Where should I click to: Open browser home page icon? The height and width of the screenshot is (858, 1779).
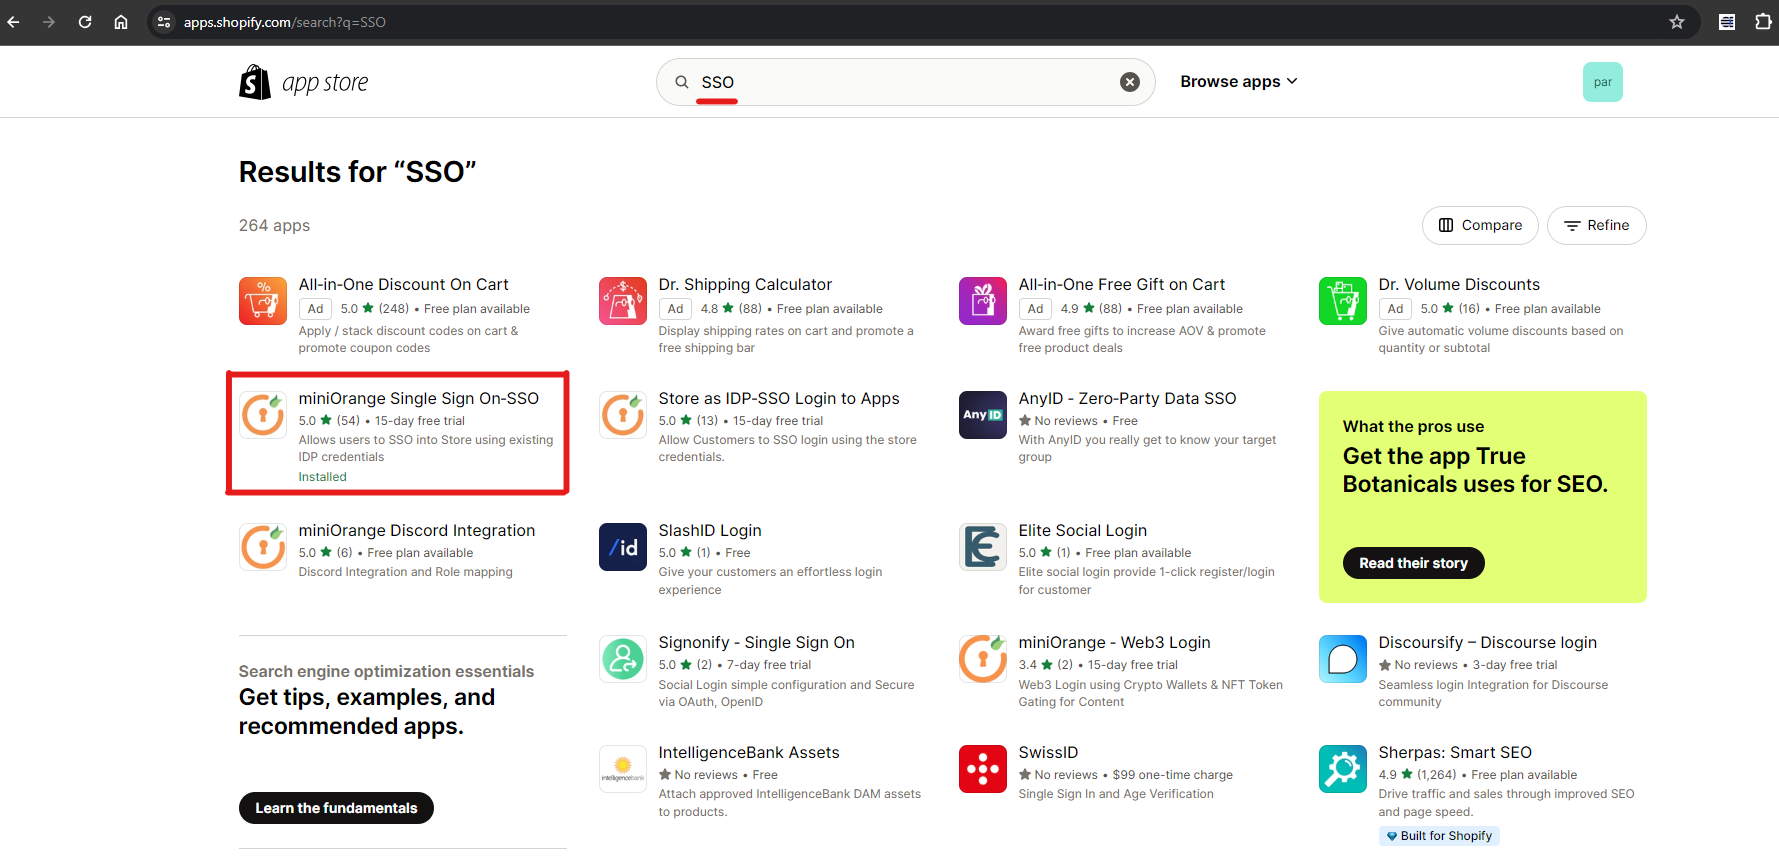121,22
